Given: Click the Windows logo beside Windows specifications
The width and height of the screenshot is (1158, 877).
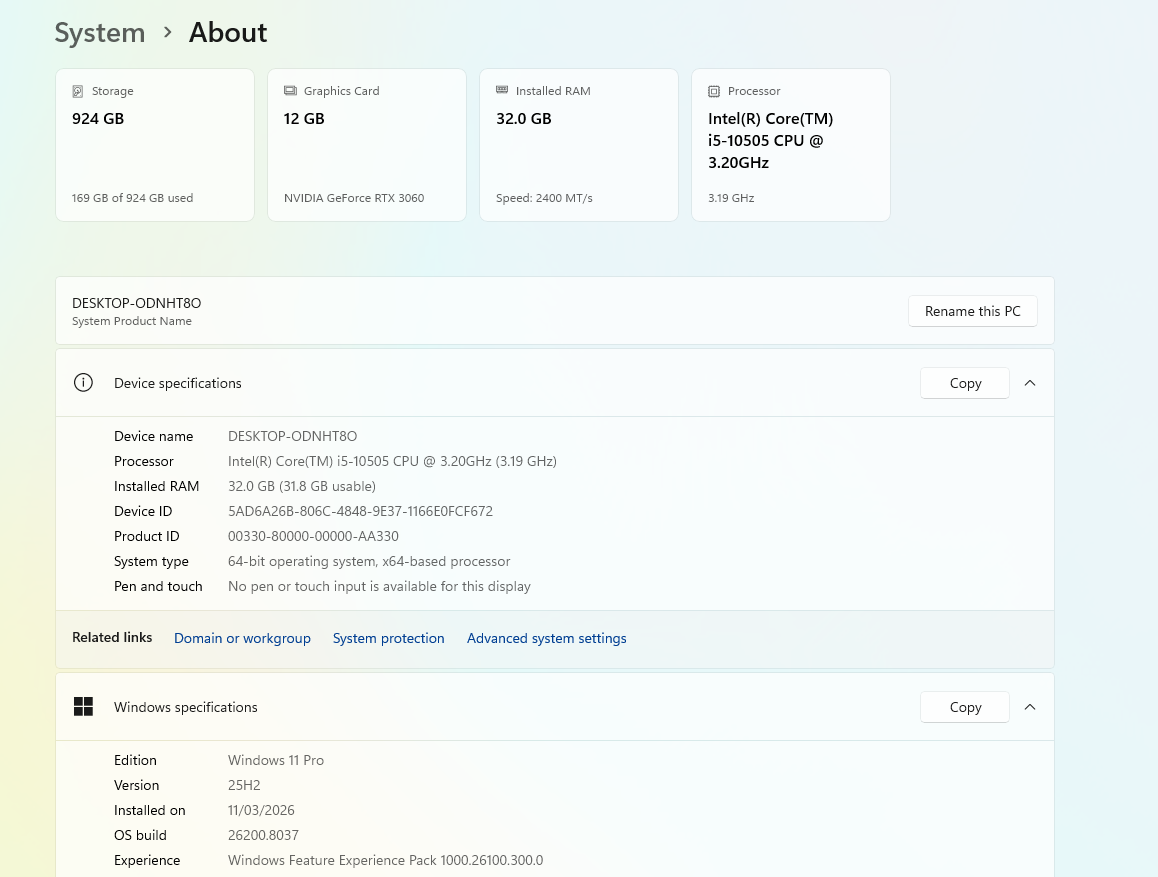Looking at the screenshot, I should click(x=83, y=707).
